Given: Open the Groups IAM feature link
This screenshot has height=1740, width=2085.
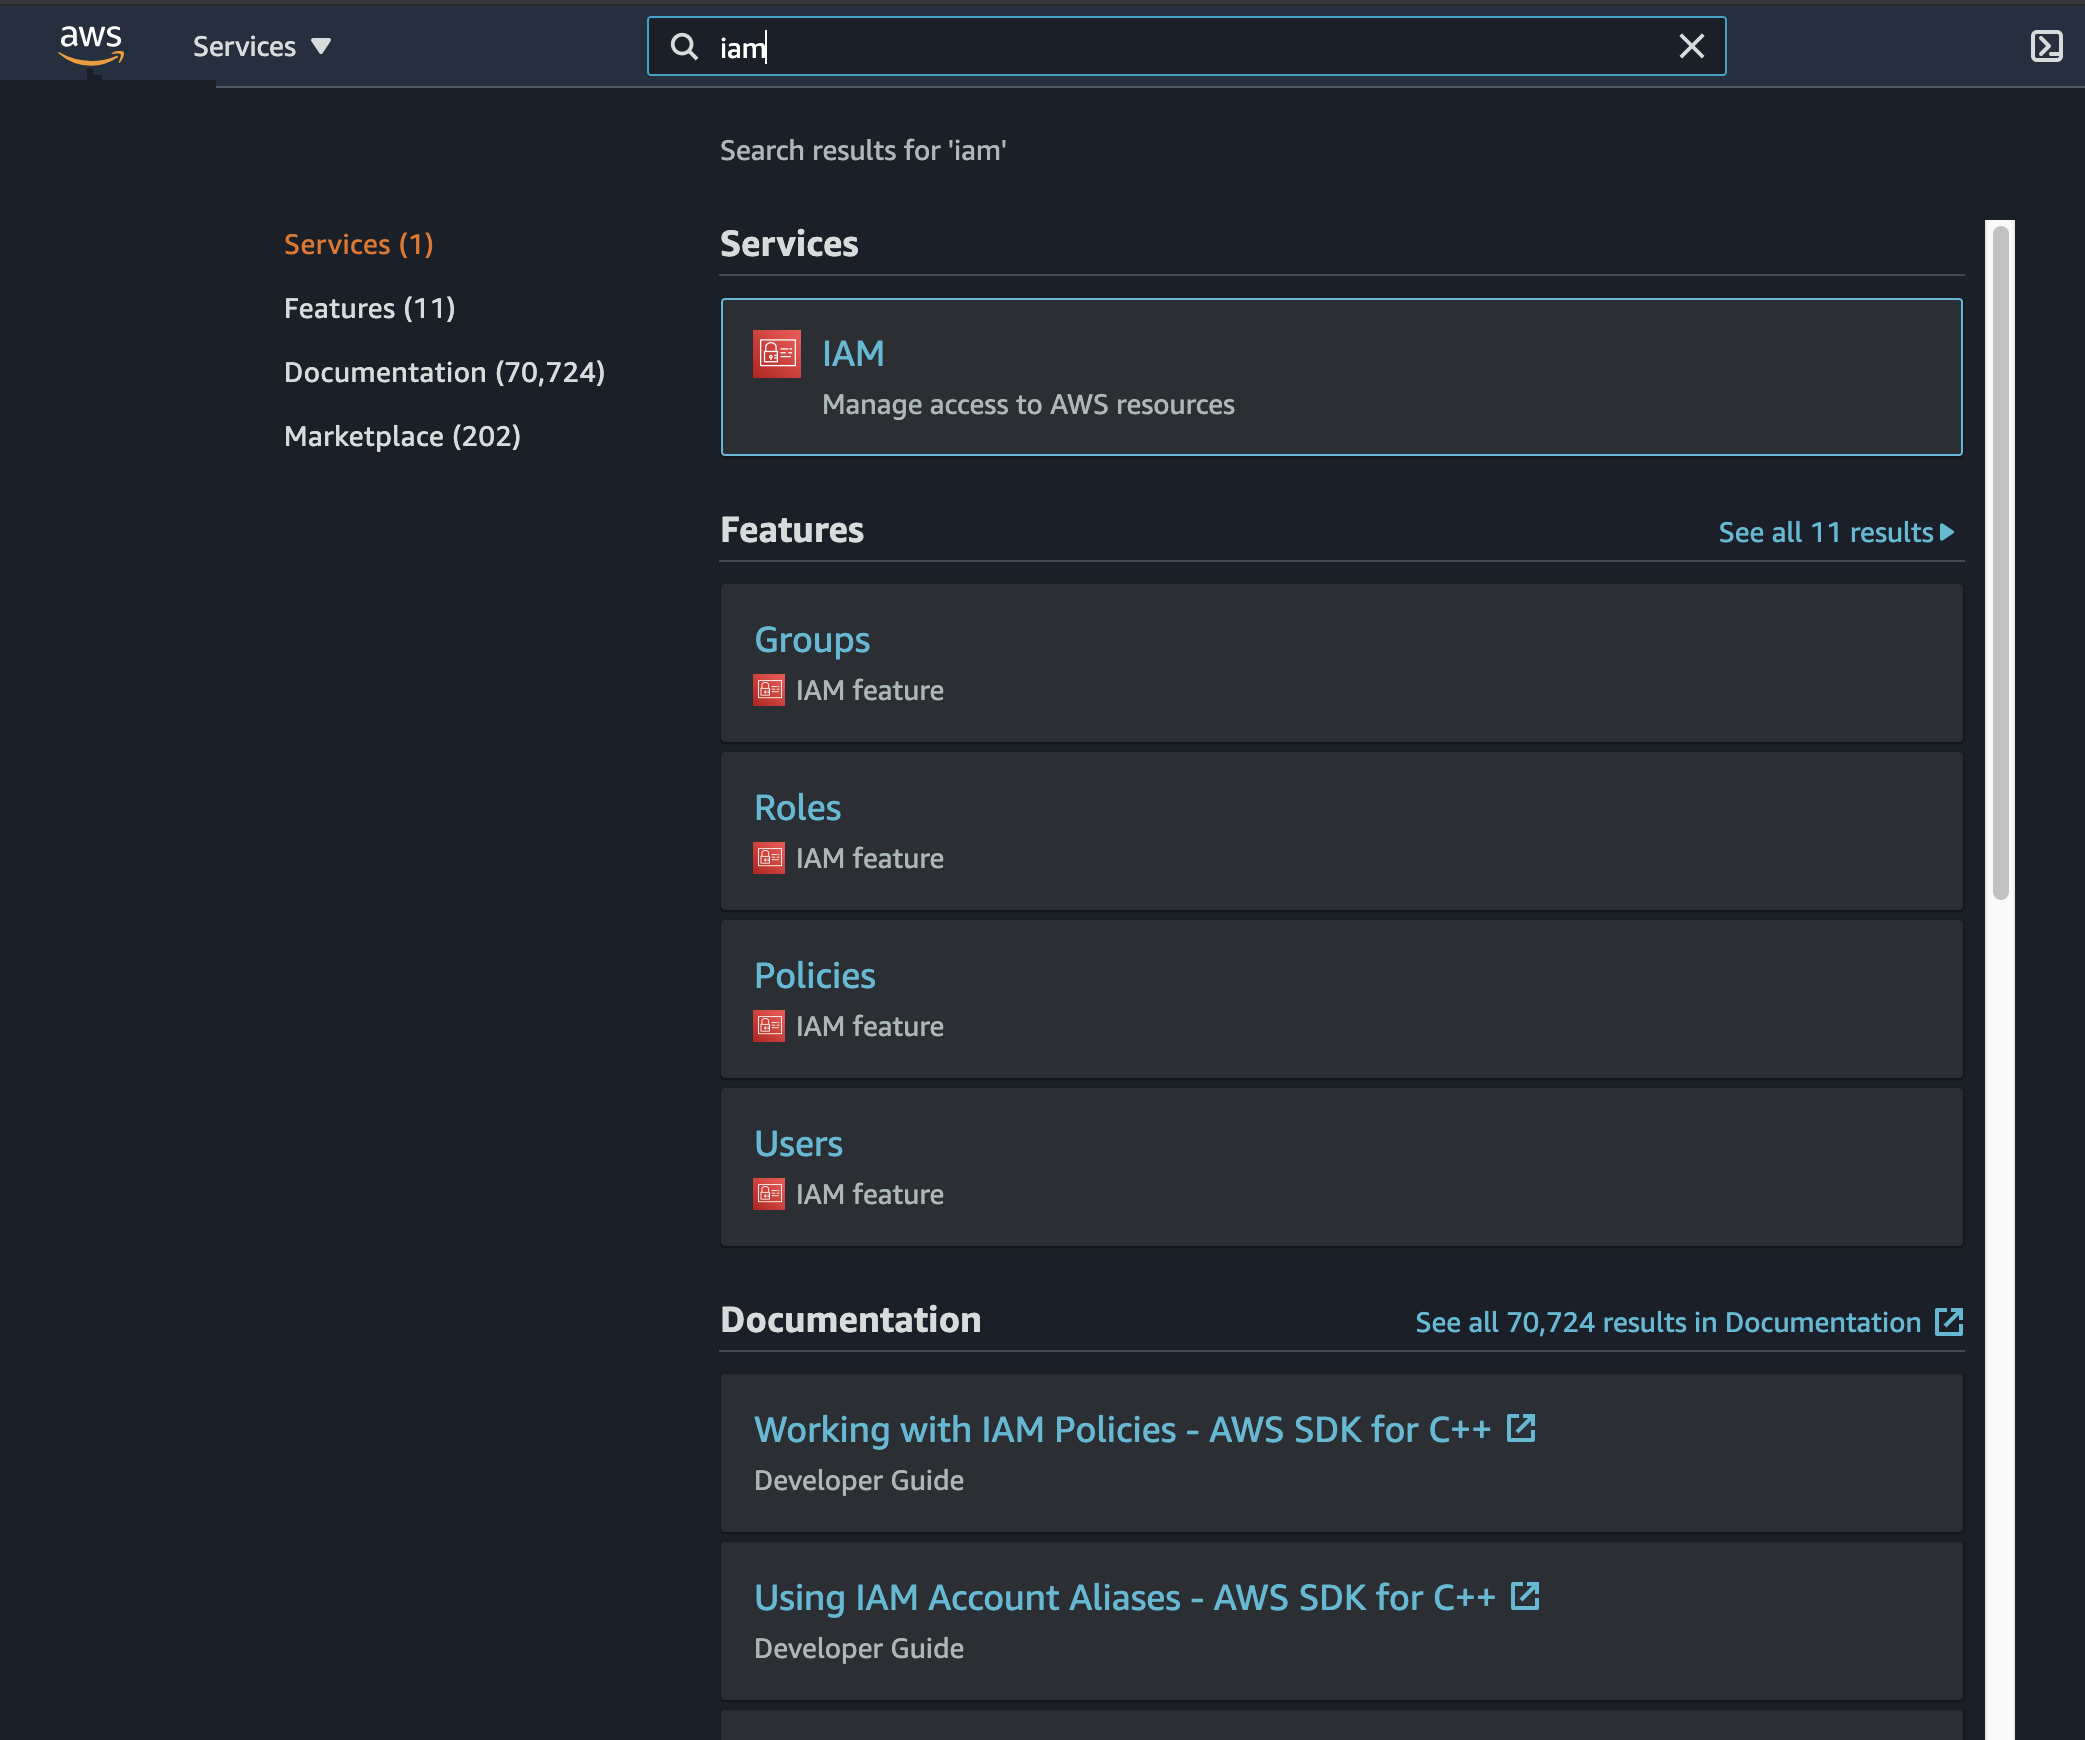Looking at the screenshot, I should pyautogui.click(x=811, y=640).
